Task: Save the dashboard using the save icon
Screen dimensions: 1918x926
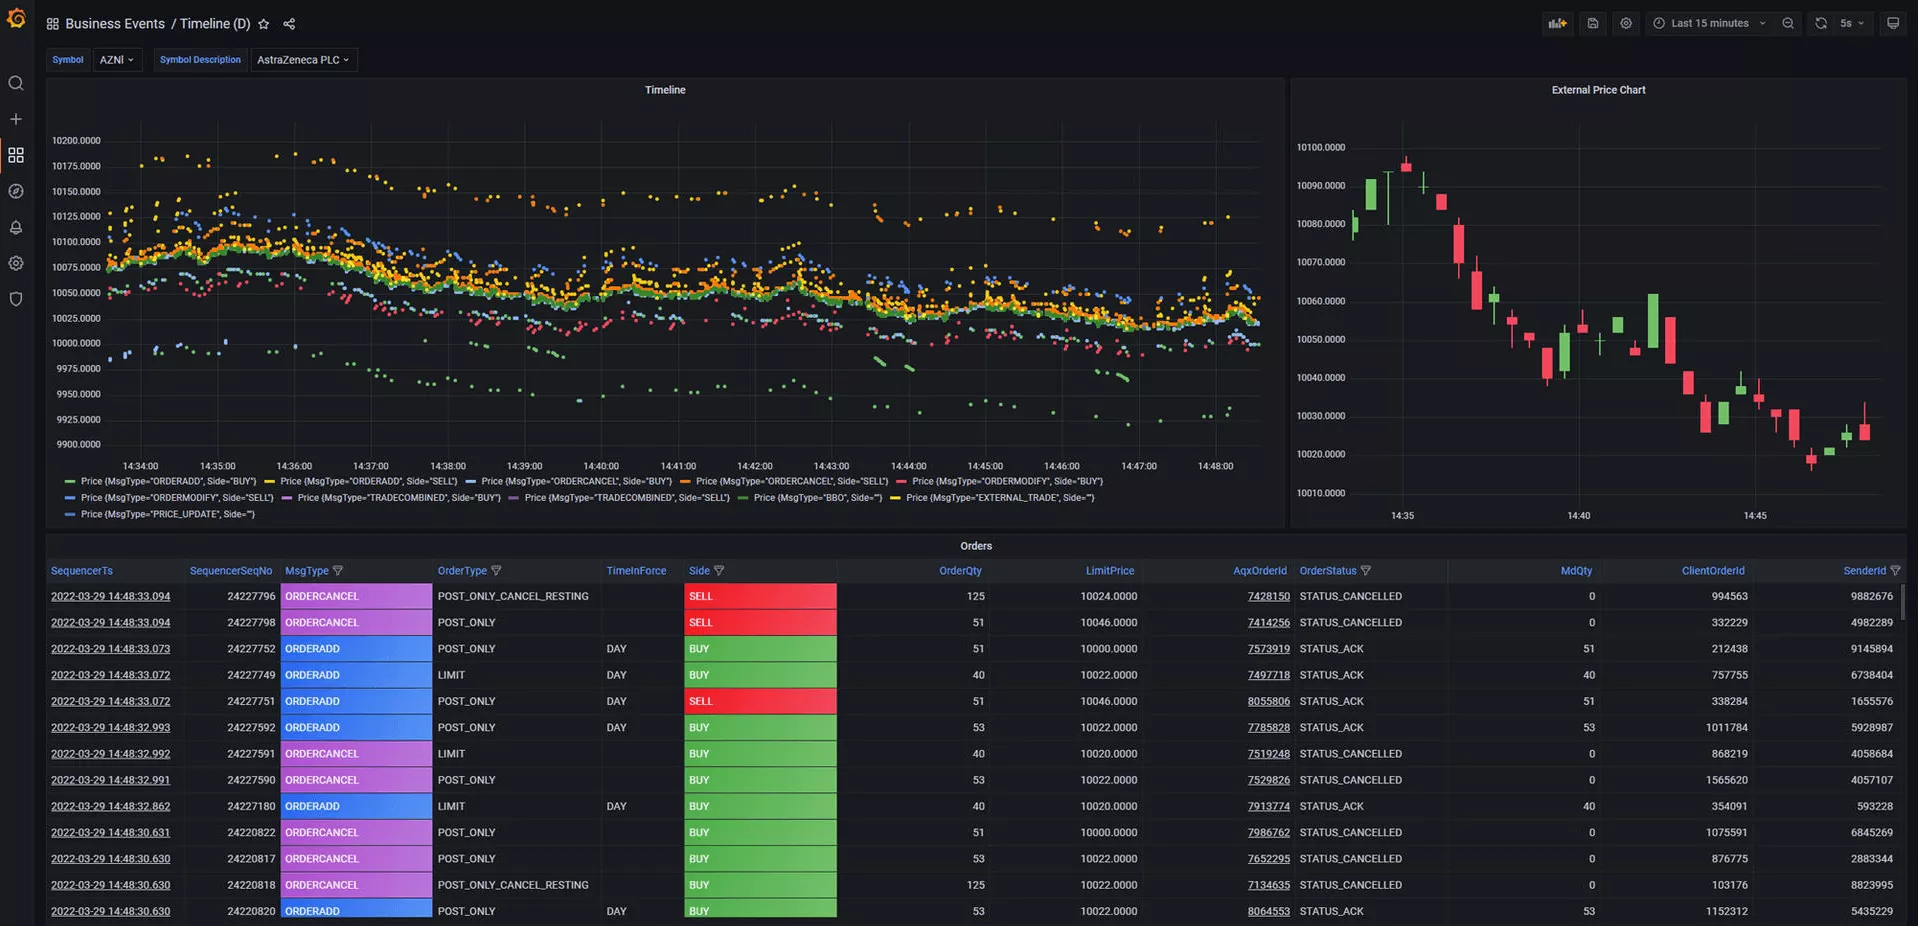Action: coord(1592,23)
